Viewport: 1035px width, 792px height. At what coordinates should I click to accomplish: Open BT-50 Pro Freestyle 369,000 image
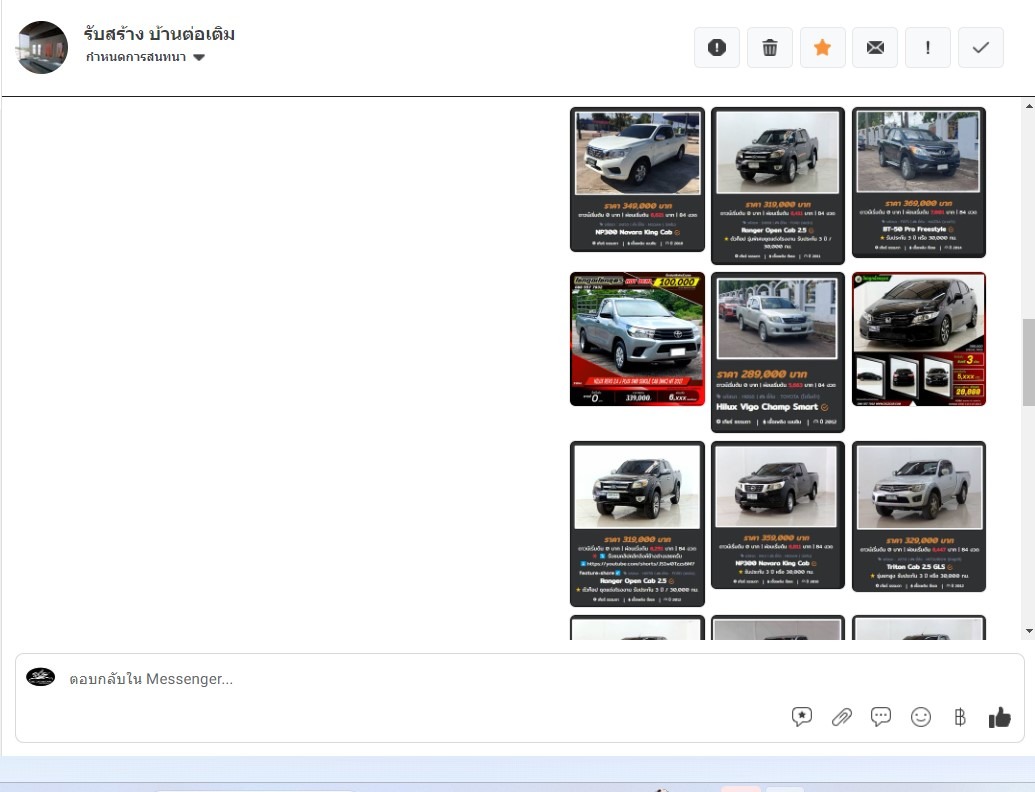[919, 182]
